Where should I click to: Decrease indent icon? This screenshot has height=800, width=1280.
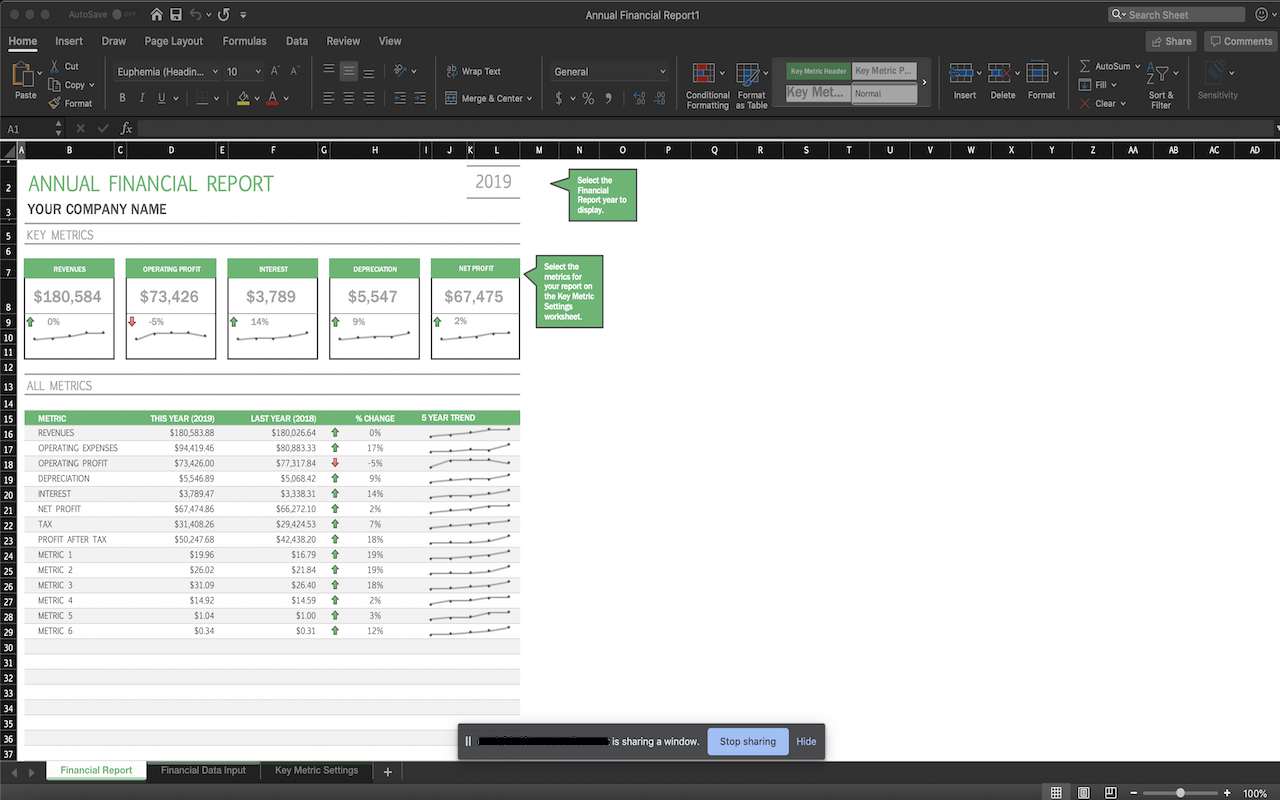tap(400, 98)
